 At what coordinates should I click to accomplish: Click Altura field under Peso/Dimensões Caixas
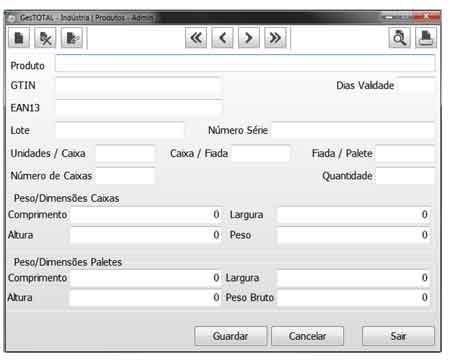coord(146,235)
